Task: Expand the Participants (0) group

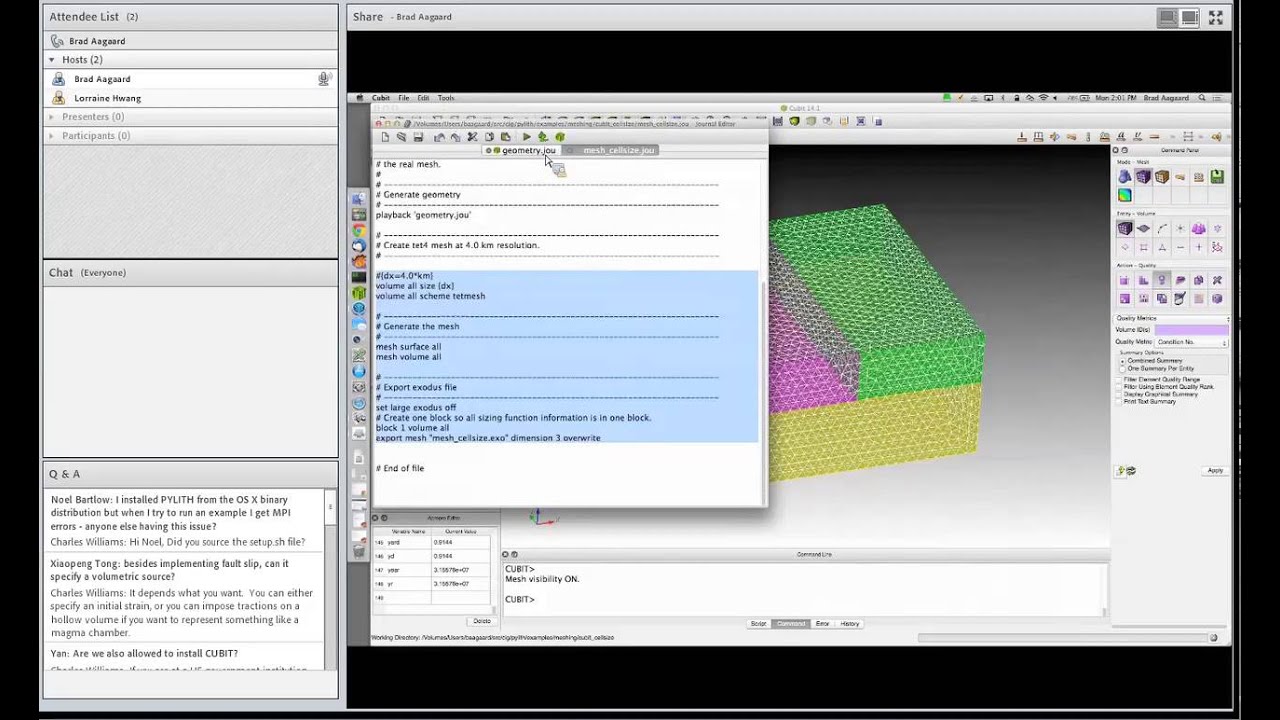Action: tap(52, 136)
